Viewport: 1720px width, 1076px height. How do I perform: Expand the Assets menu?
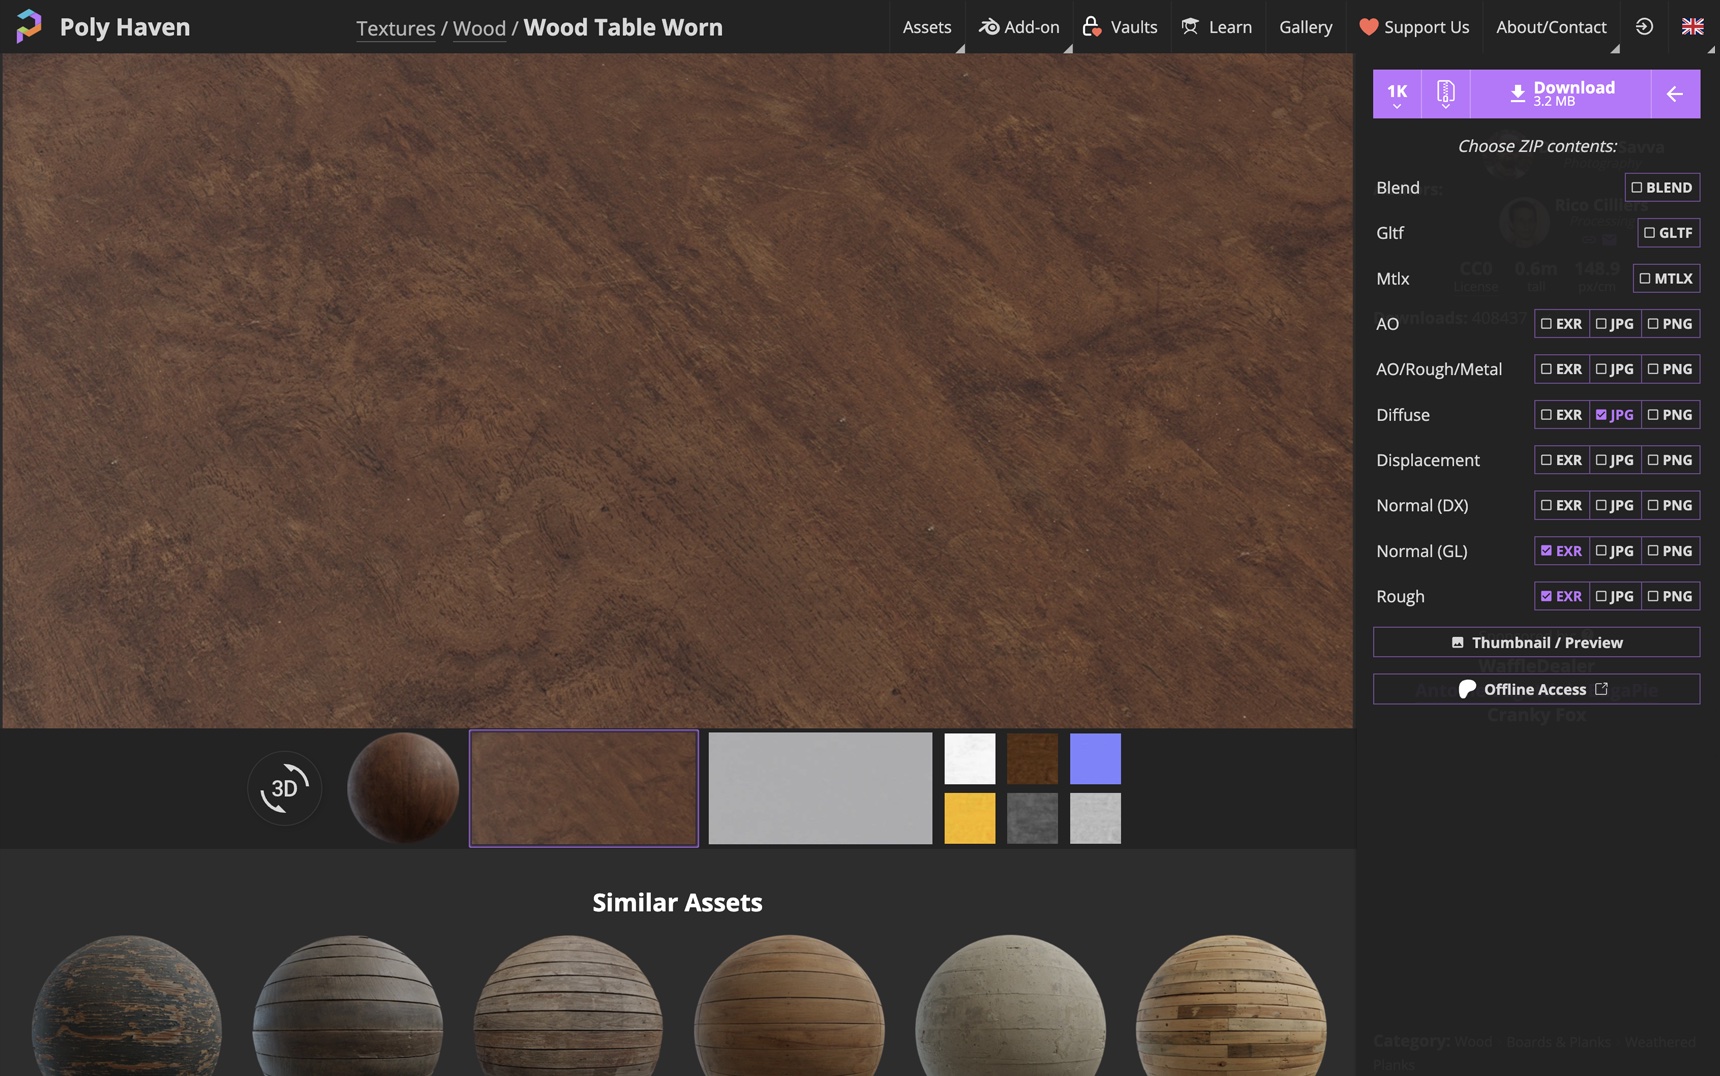click(927, 27)
